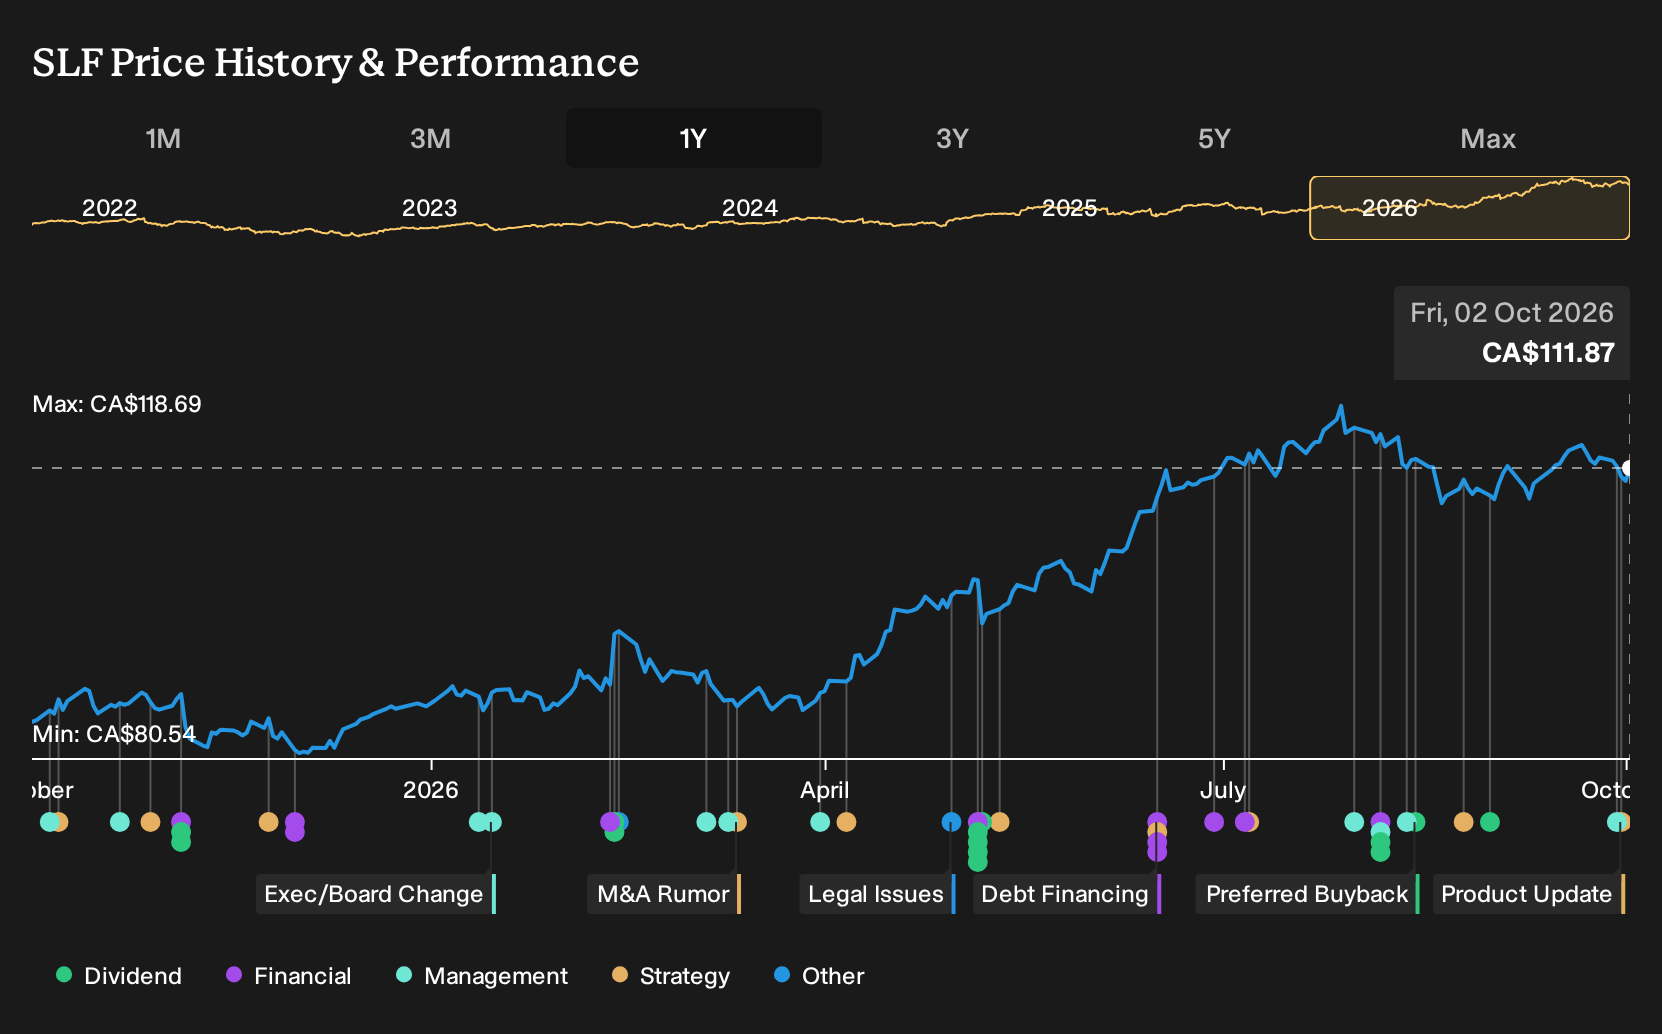Switch to the 1Y range tab
Screen dimensions: 1662x1034
pyautogui.click(x=694, y=138)
